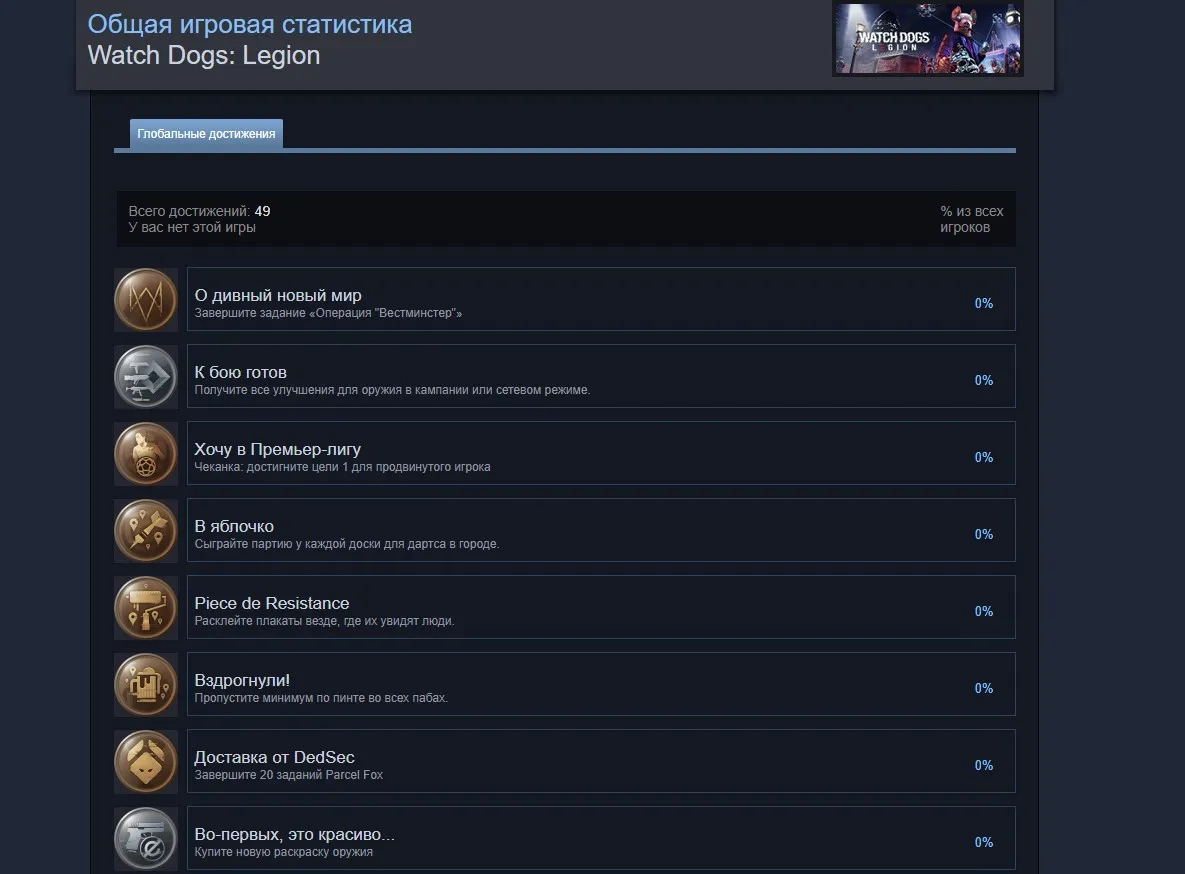
Task: Click description 'Чеканка: достигните цели 1'
Action: pyautogui.click(x=342, y=467)
